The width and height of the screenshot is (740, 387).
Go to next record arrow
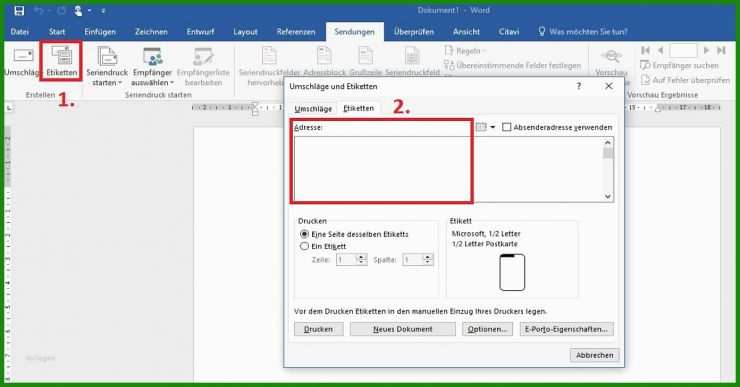(x=706, y=50)
